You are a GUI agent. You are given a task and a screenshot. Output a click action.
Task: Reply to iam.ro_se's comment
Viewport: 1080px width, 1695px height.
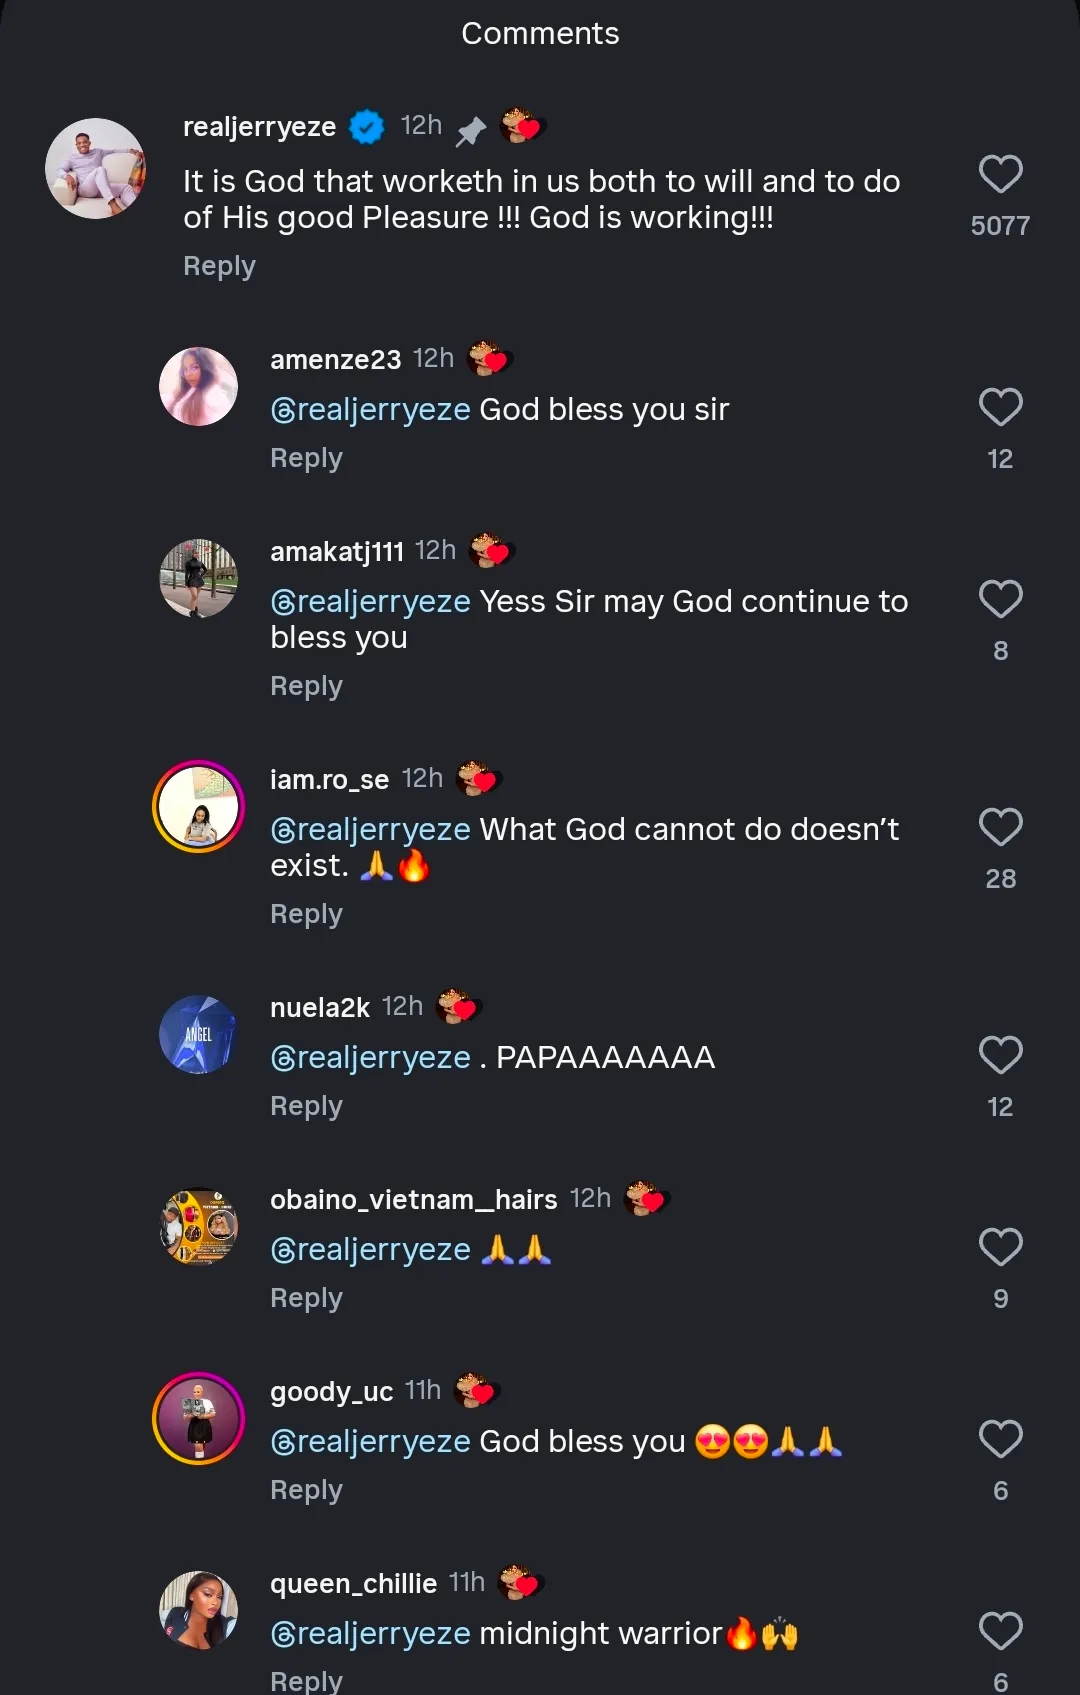[x=306, y=914]
